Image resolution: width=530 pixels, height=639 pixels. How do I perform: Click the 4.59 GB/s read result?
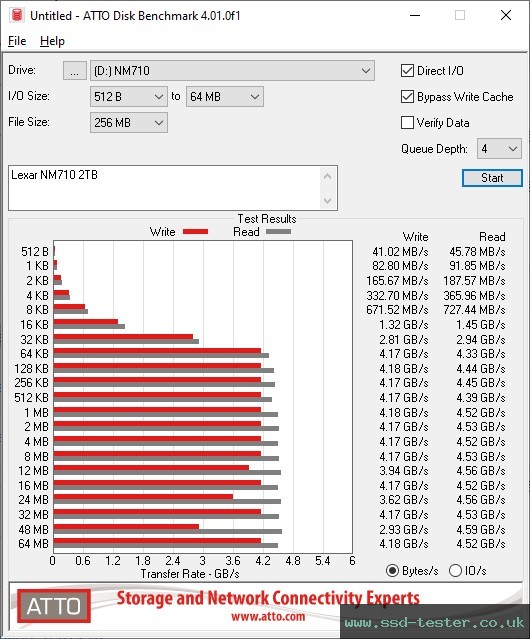[x=481, y=529]
